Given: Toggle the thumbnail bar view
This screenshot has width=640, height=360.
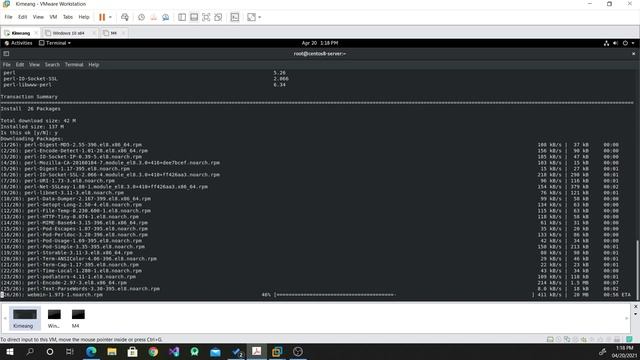Looking at the screenshot, I should pos(194,17).
